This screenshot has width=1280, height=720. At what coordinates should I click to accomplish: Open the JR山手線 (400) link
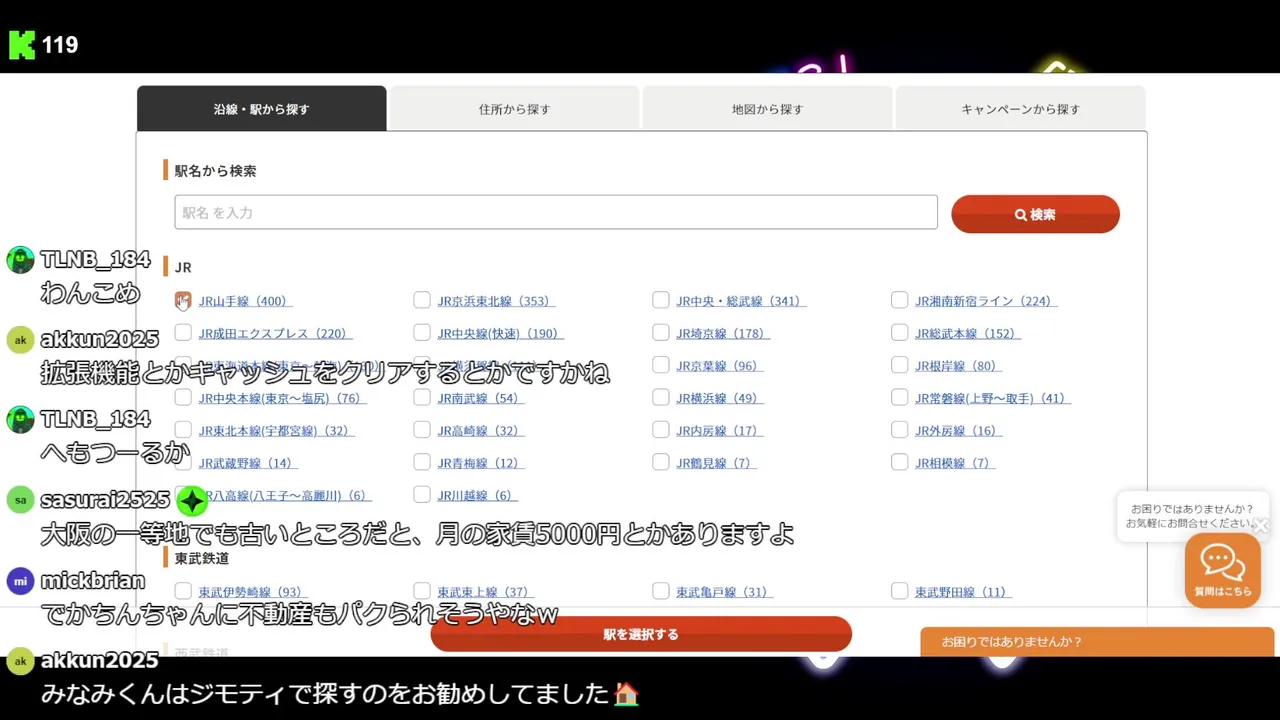tap(245, 301)
